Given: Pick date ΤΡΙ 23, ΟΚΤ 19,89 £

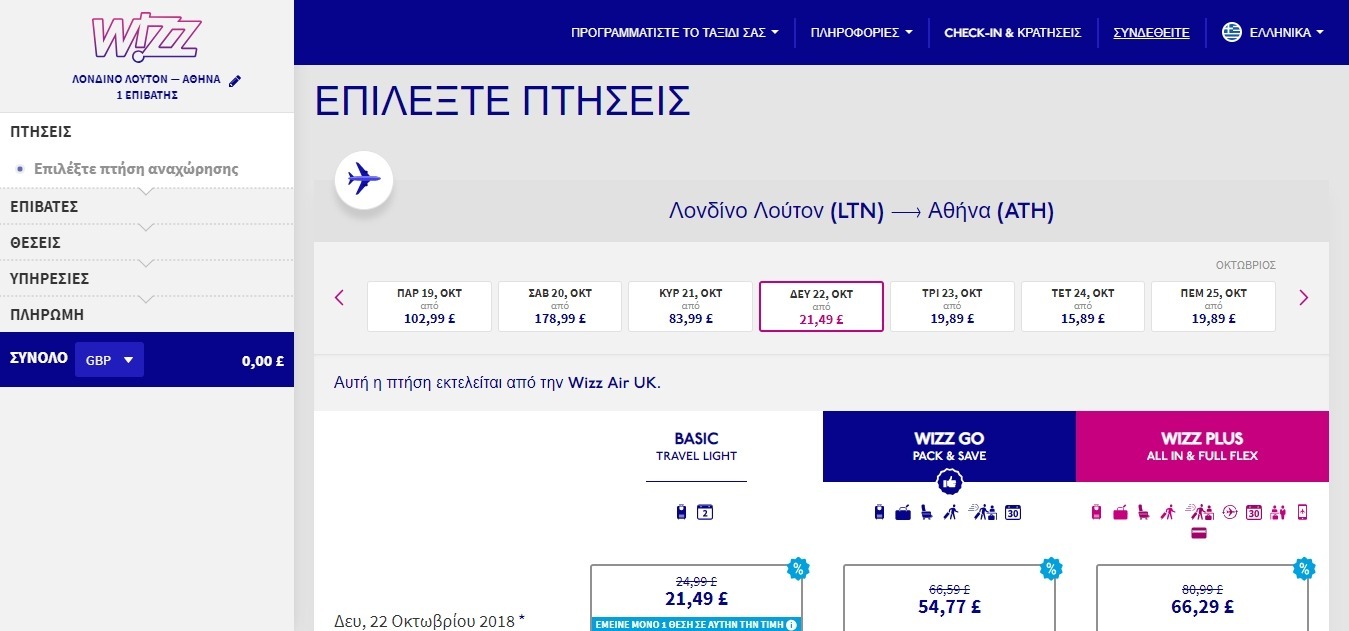Looking at the screenshot, I should (x=952, y=306).
